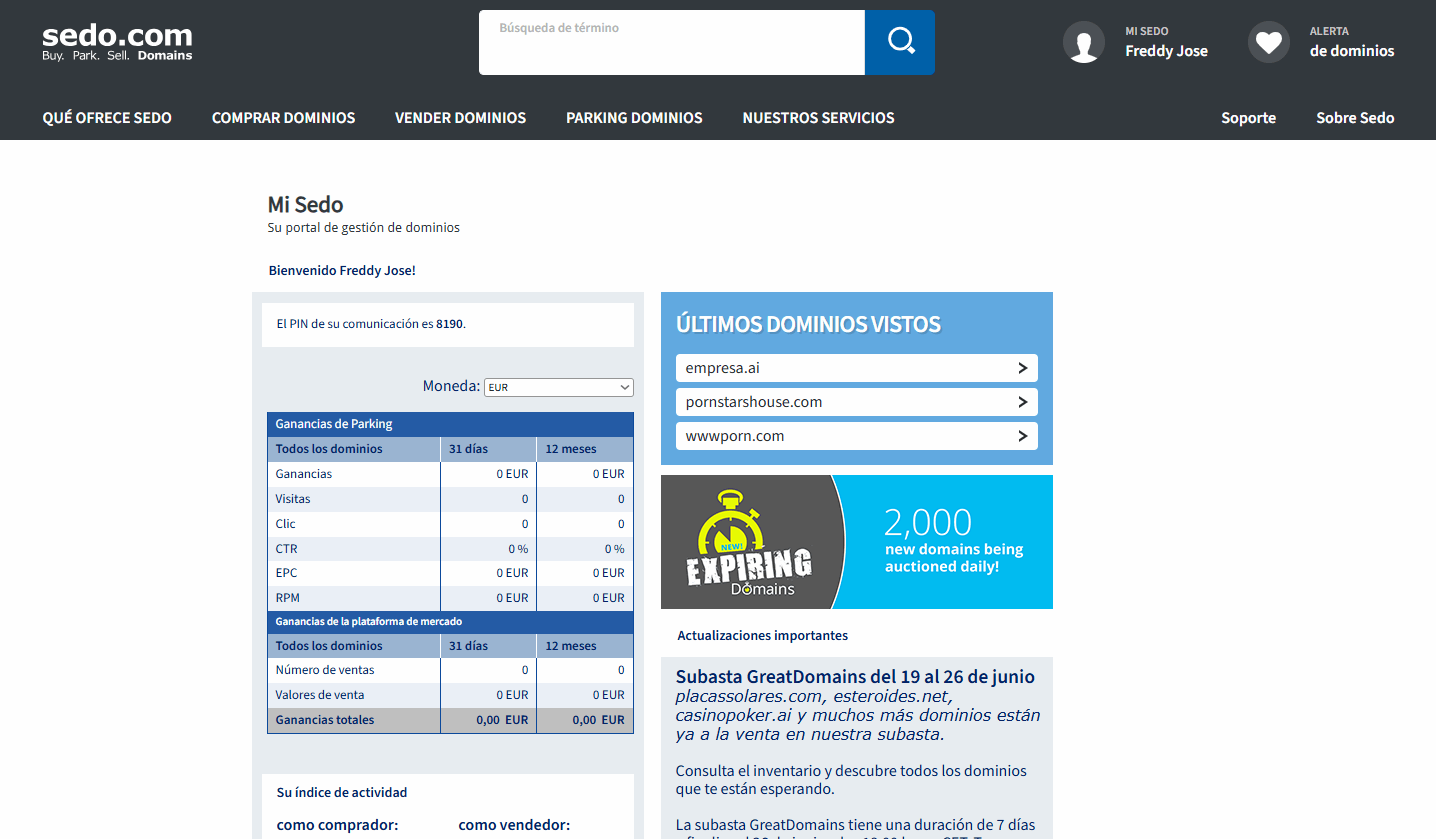Click the Ganancias totales row label

pyautogui.click(x=325, y=720)
